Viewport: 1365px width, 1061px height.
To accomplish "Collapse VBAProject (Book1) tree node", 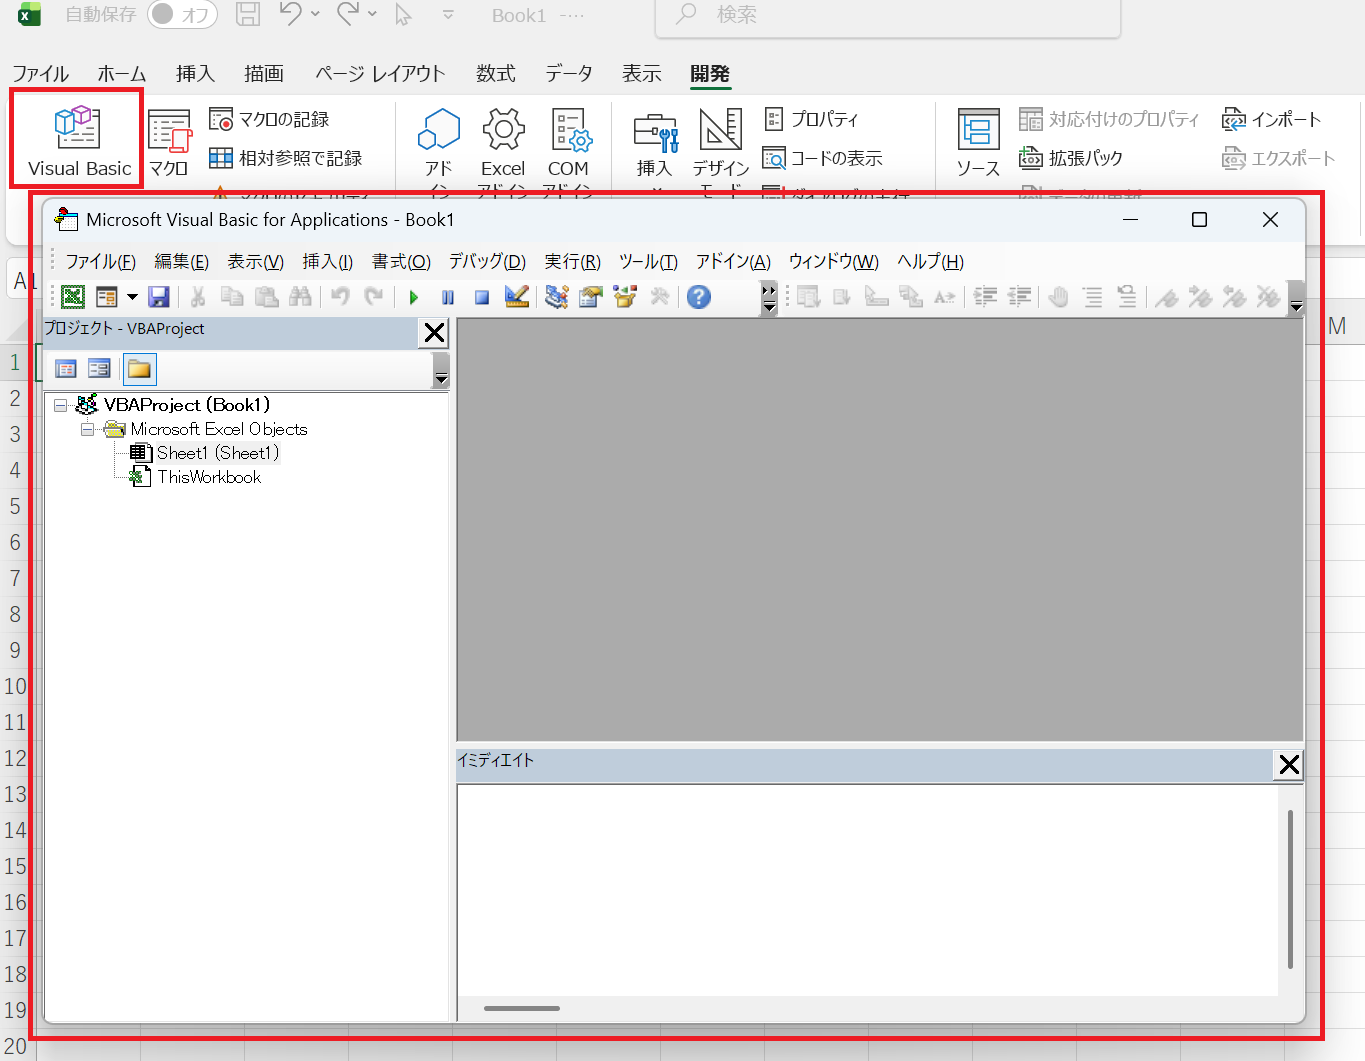I will tap(61, 405).
